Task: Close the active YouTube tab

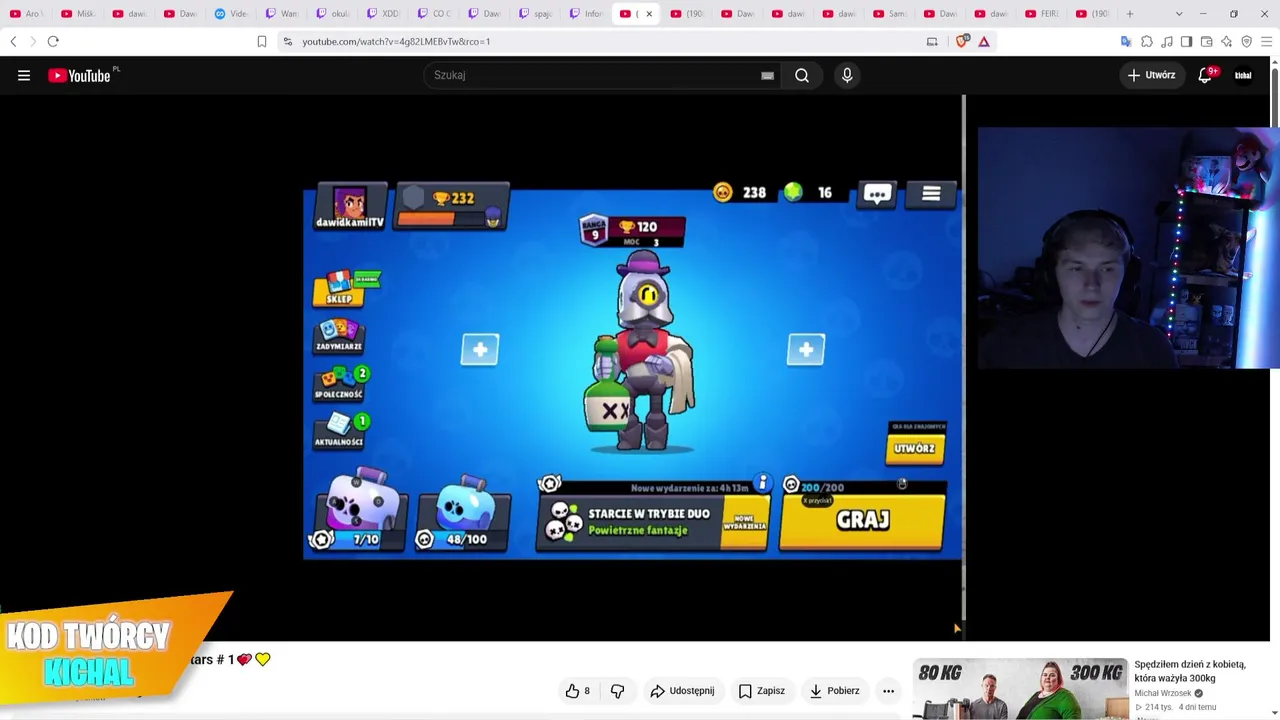Action: pos(649,14)
